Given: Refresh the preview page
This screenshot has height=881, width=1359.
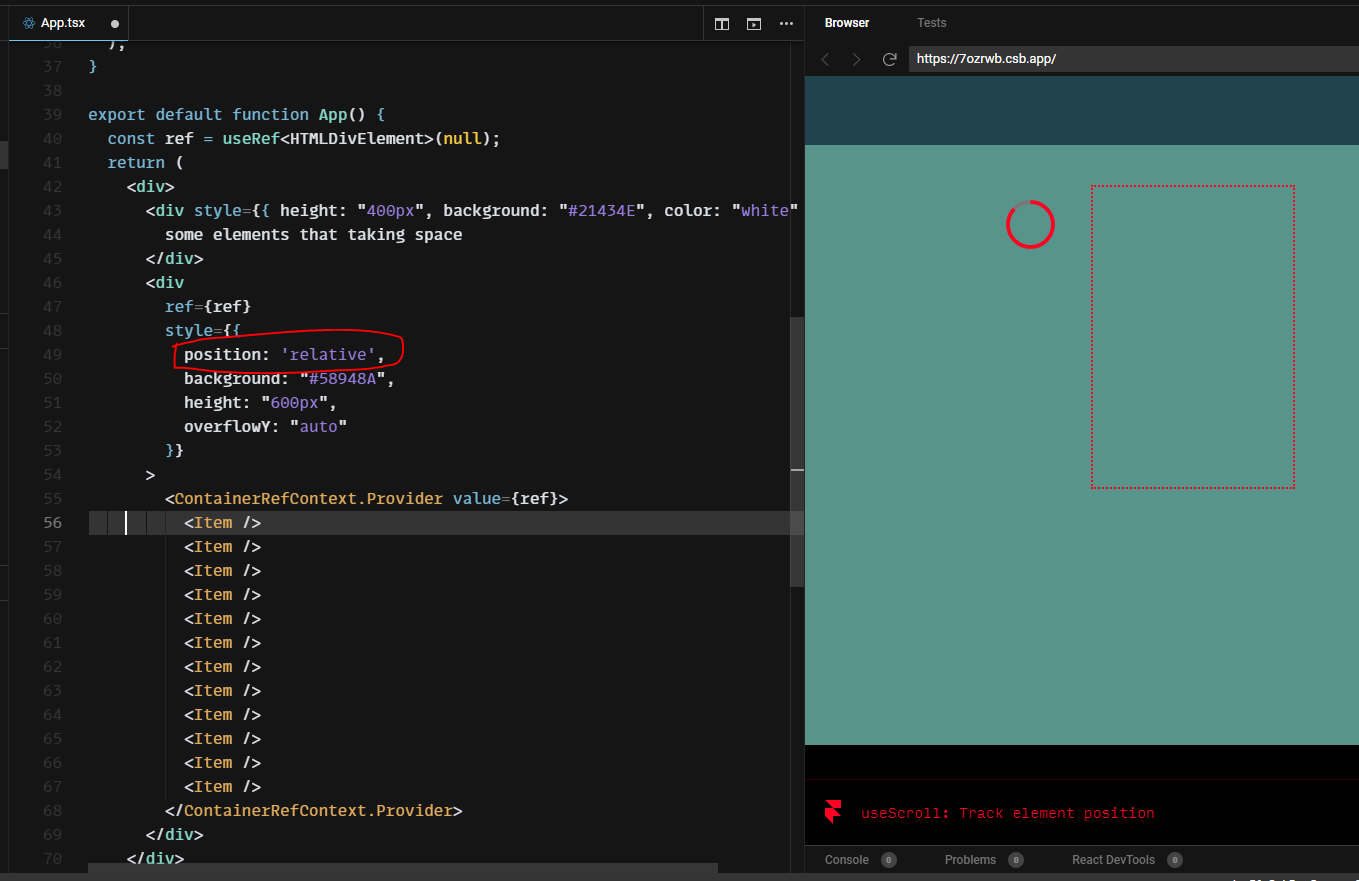Looking at the screenshot, I should (x=889, y=59).
